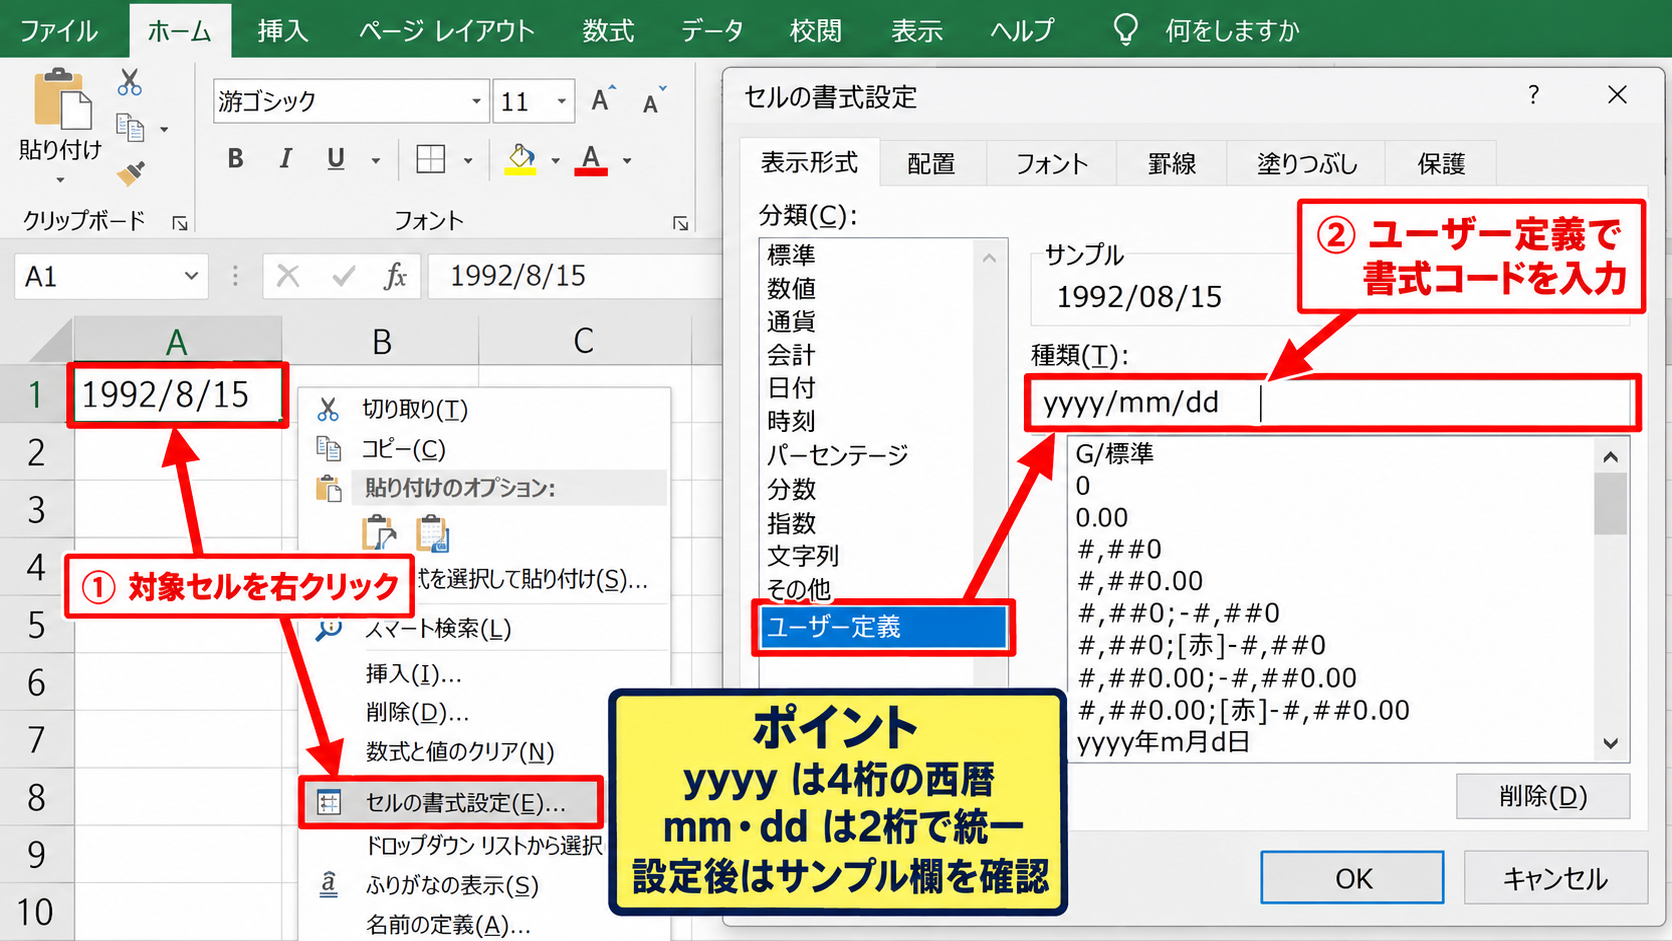Click the lightbulb 何をしますか icon
The width and height of the screenshot is (1672, 941).
1126,29
